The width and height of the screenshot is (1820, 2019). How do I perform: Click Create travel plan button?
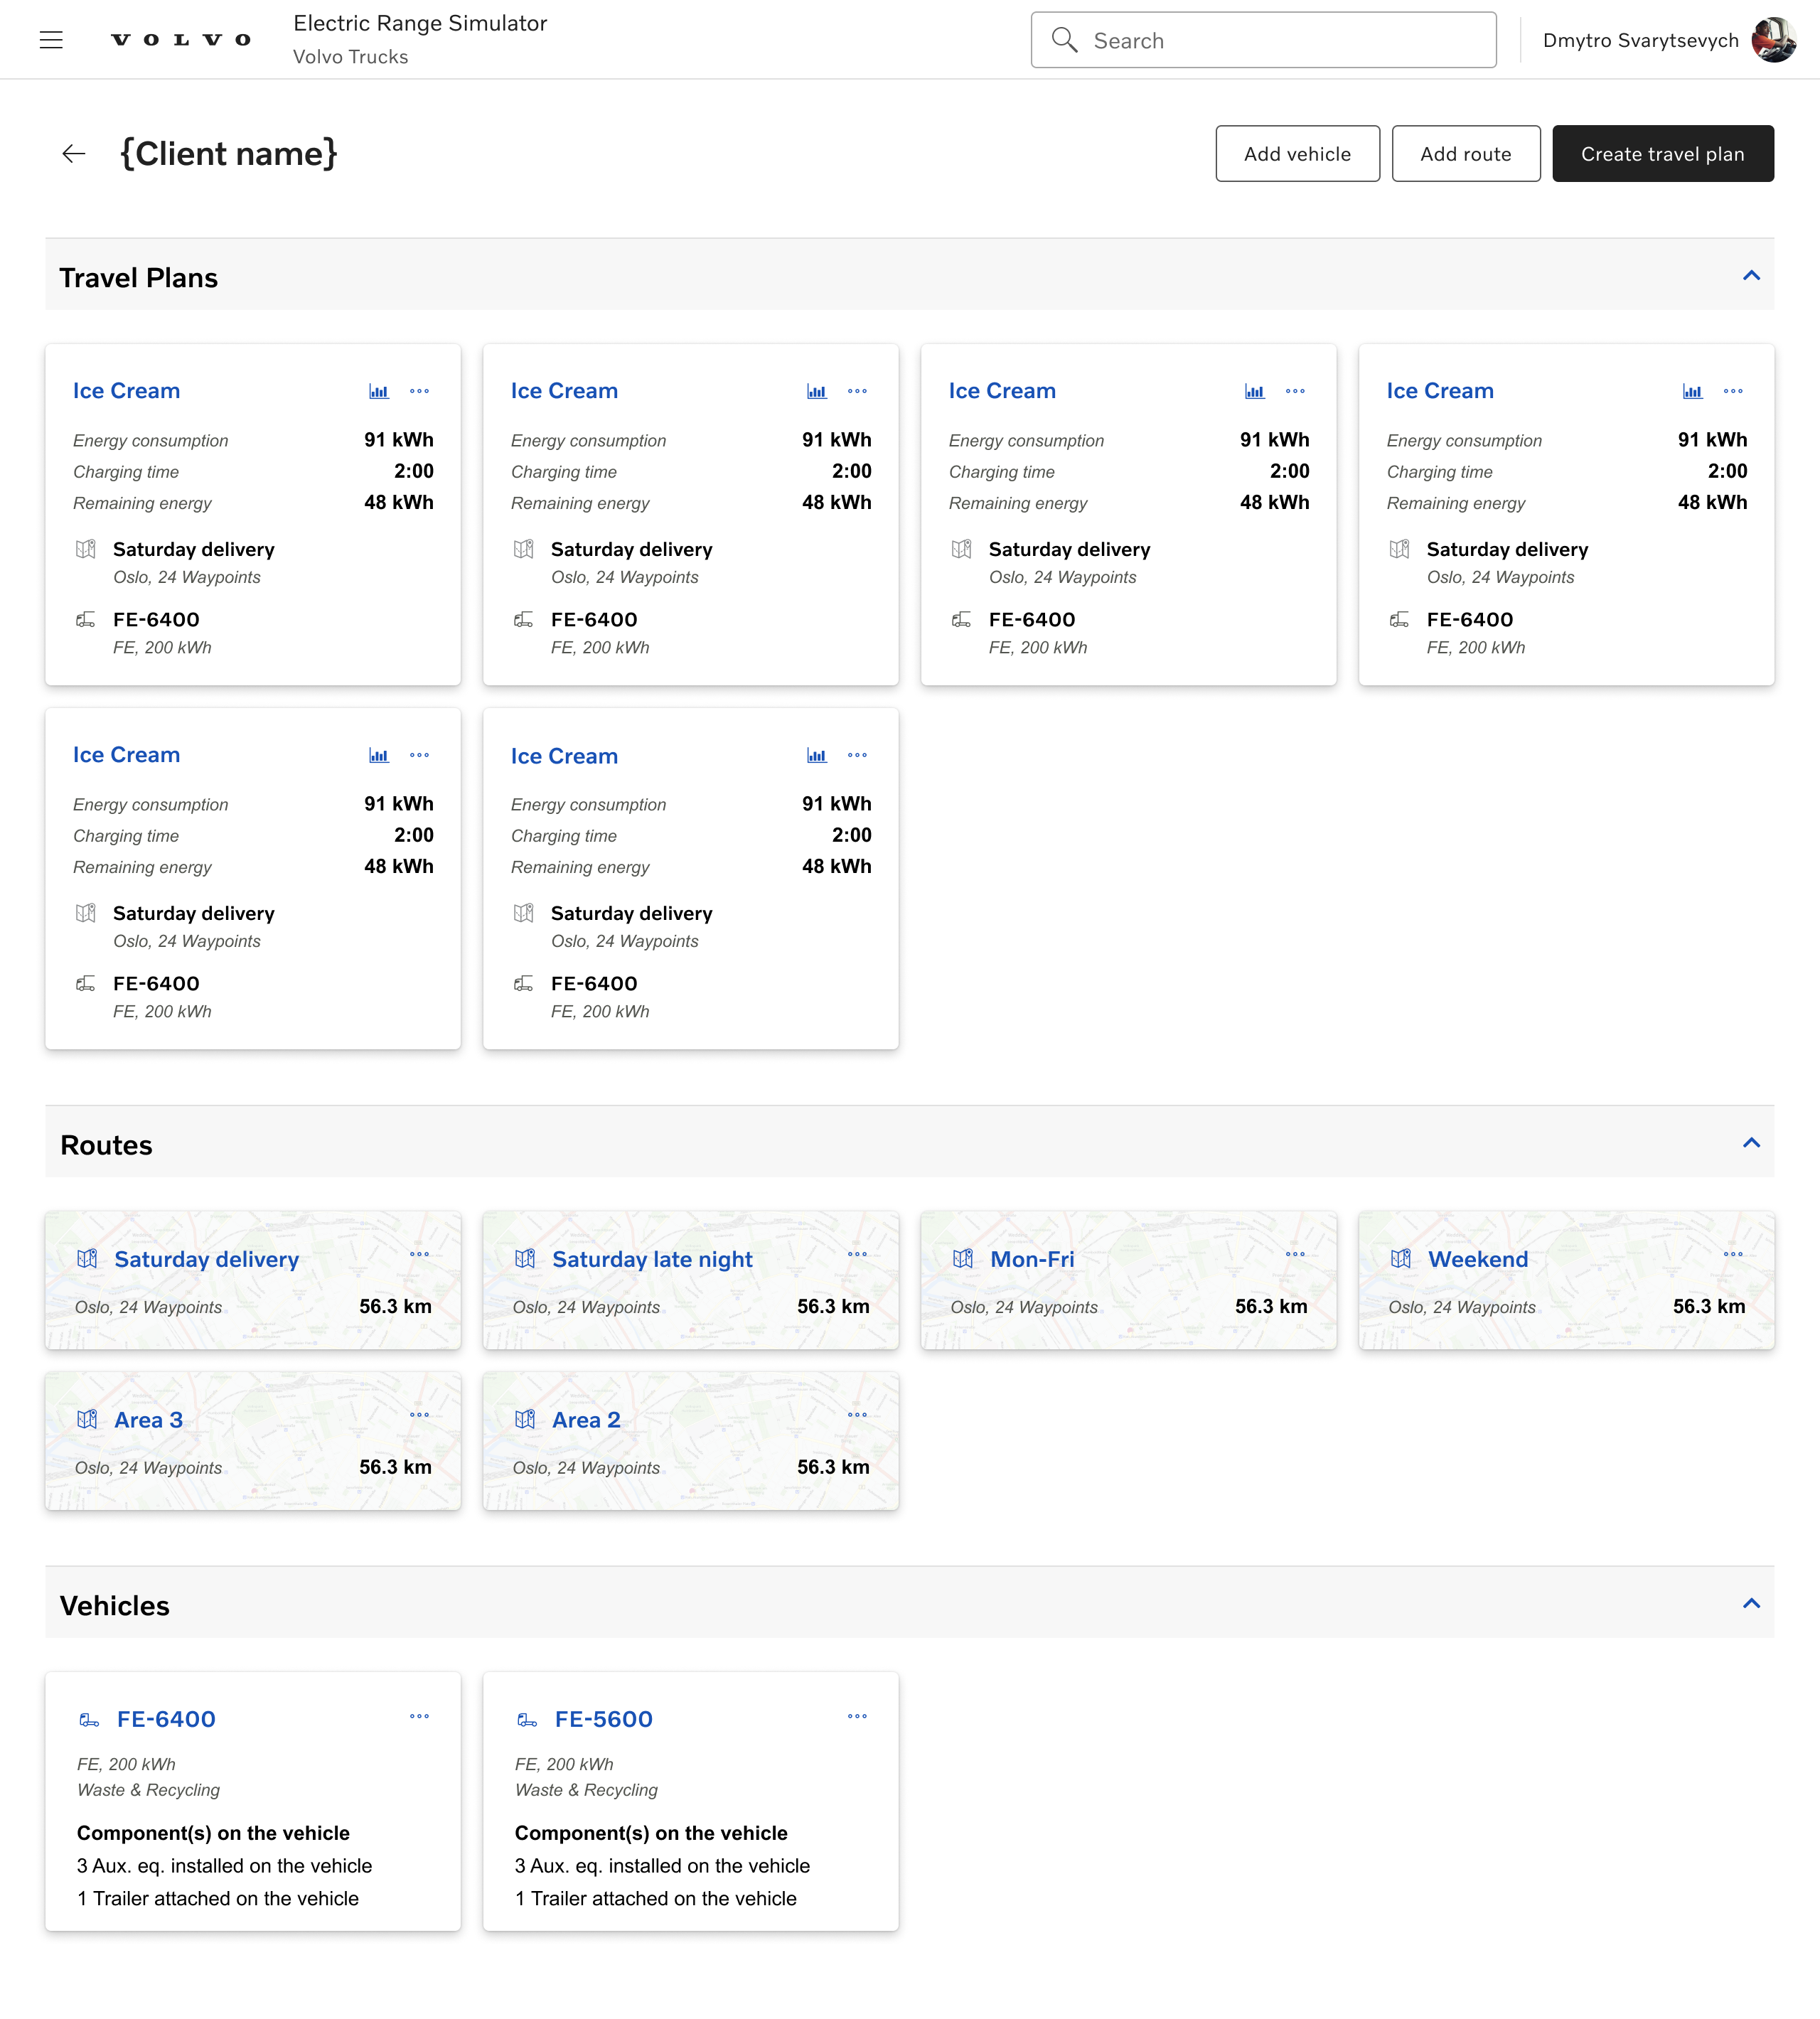(1663, 154)
